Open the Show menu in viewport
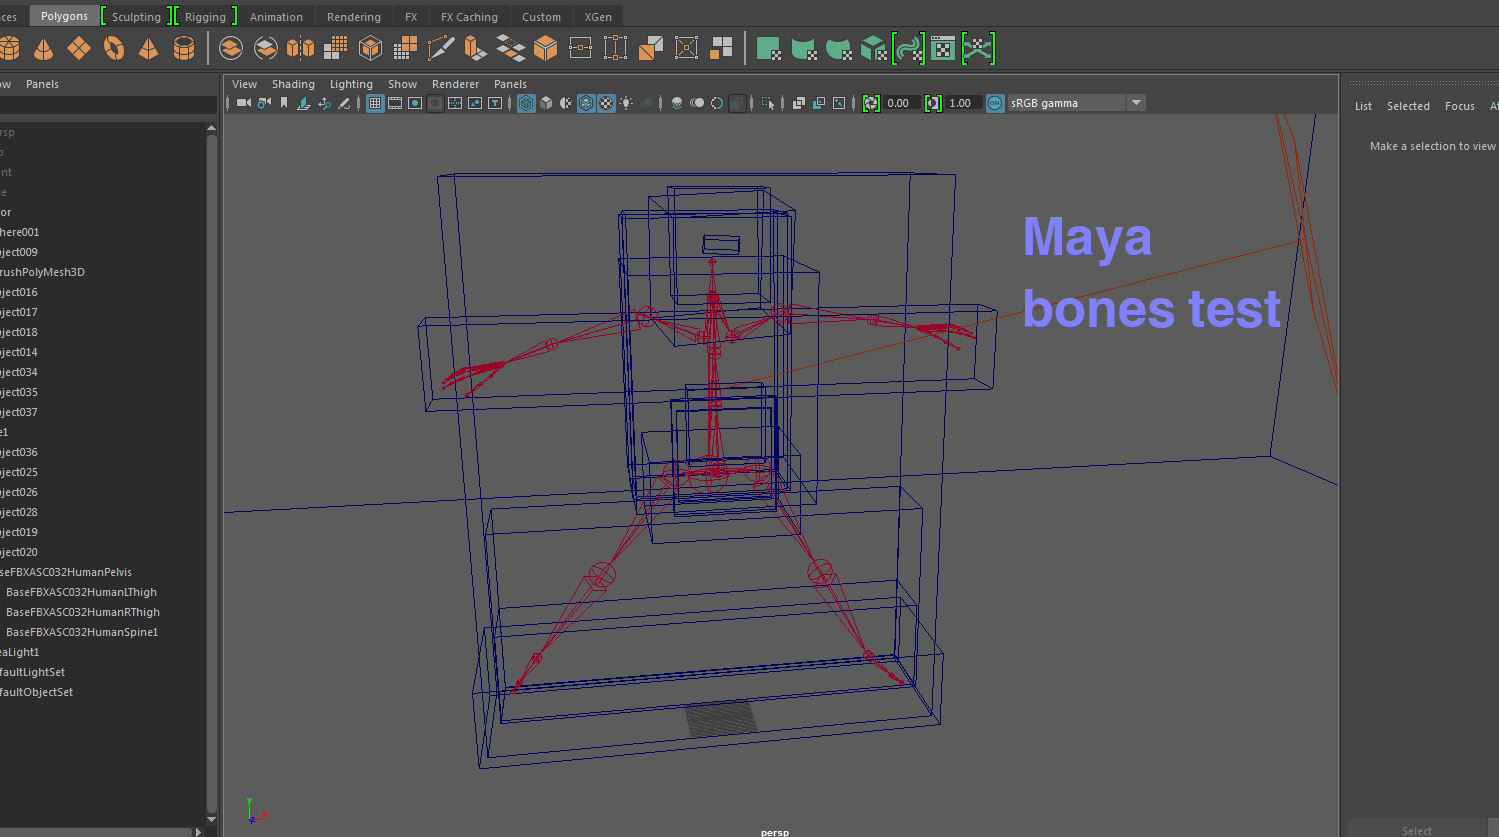The image size is (1499, 837). pos(402,84)
